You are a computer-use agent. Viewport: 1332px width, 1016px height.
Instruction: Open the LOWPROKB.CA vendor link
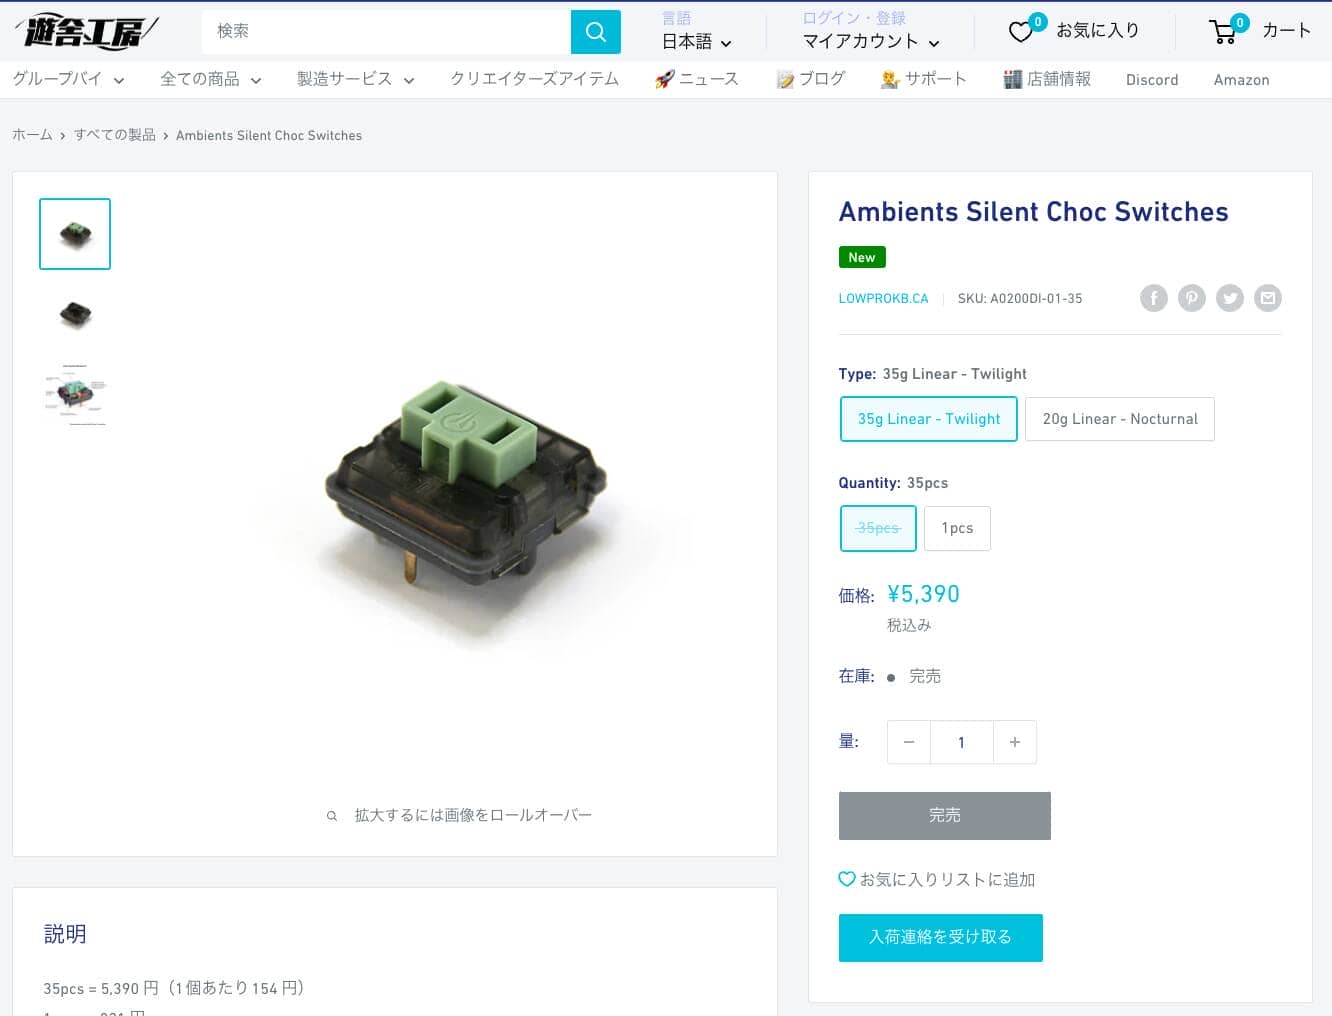pos(883,298)
